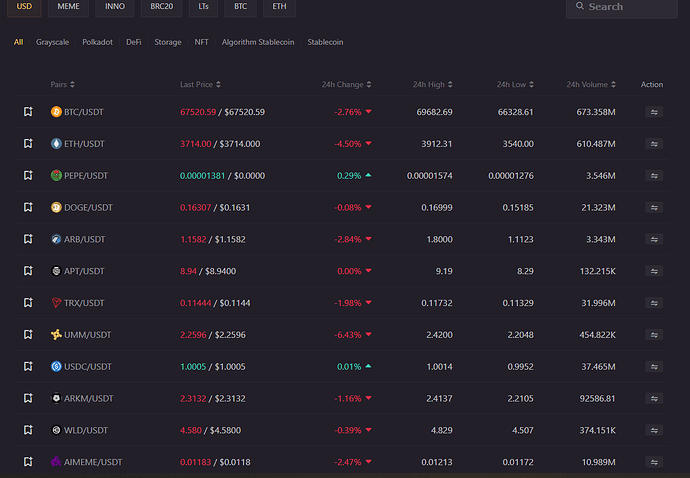Image resolution: width=690 pixels, height=478 pixels.
Task: Filter pairs by NFT
Action: [202, 42]
